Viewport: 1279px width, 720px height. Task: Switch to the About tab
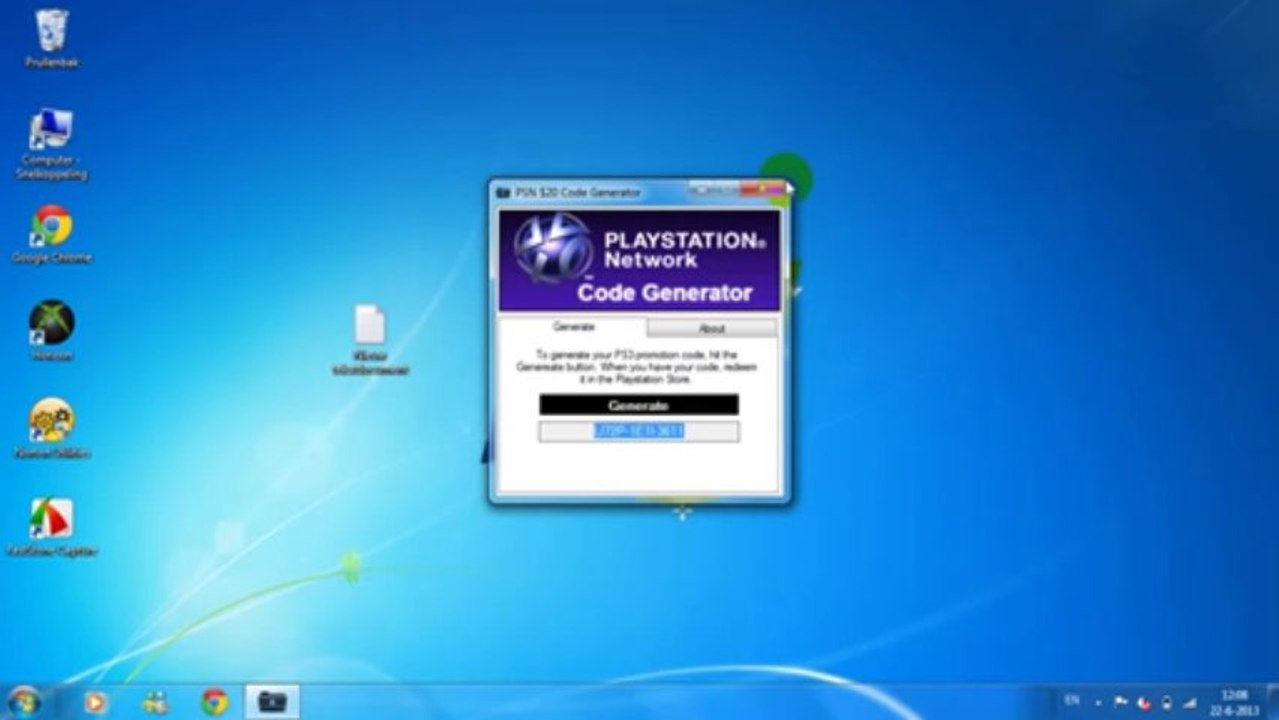point(711,328)
